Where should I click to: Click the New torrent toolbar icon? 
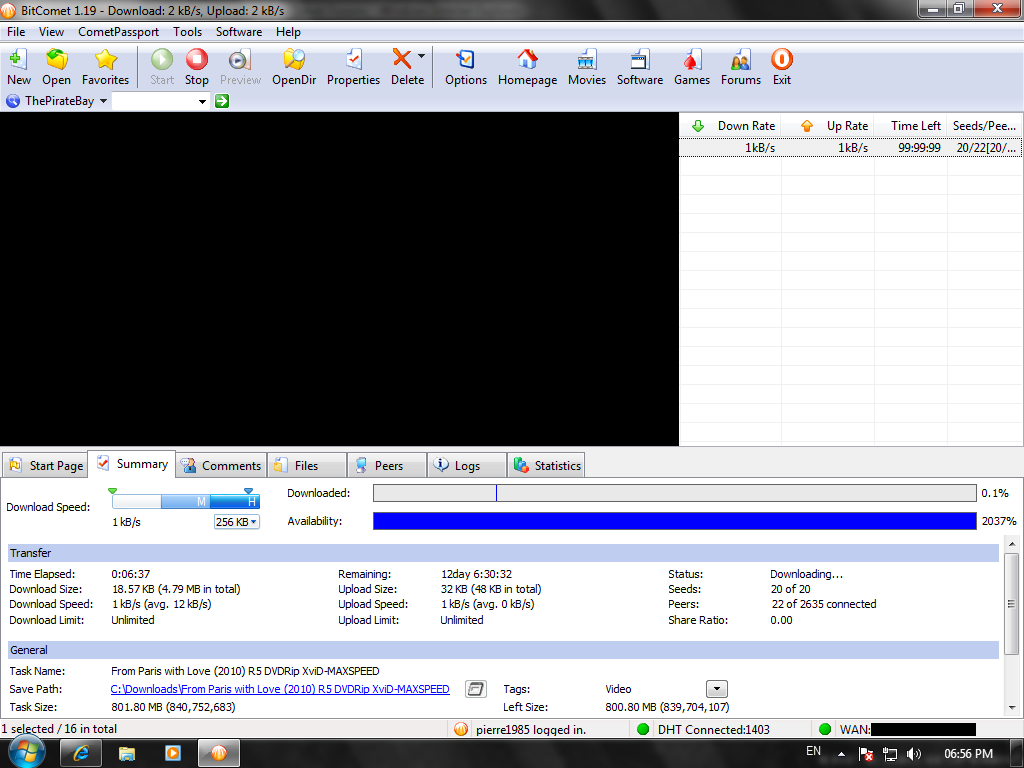18,59
